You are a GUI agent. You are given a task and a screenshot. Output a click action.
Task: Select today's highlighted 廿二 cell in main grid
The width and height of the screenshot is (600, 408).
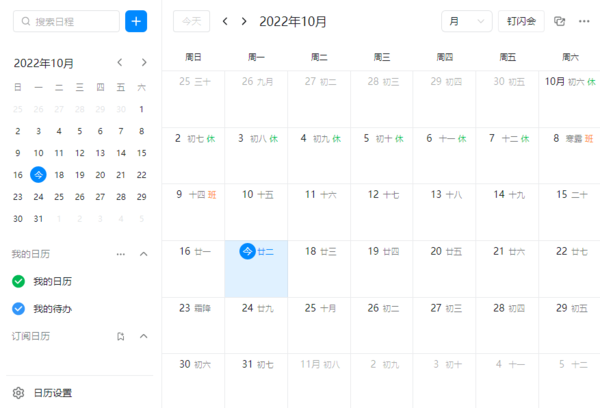click(x=256, y=268)
